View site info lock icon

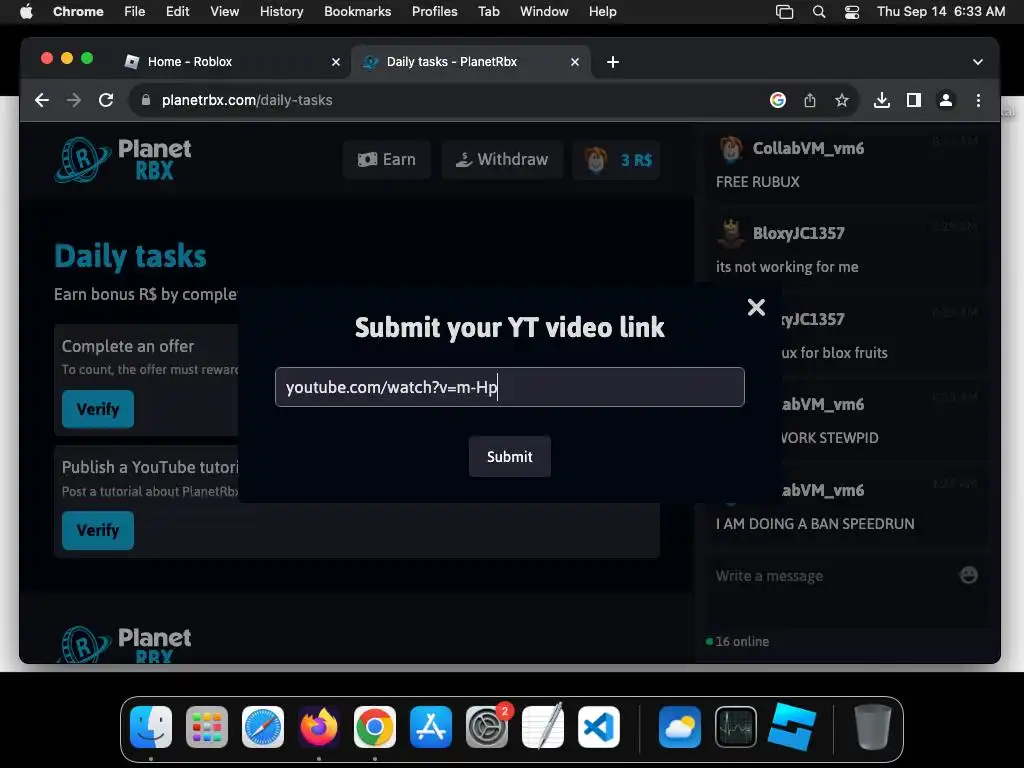146,100
